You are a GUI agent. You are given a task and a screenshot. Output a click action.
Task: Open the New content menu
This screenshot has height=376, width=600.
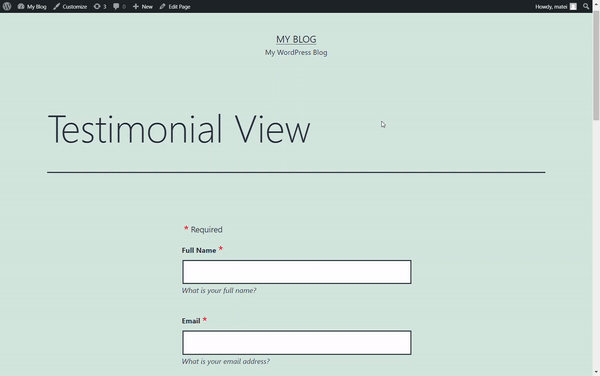[142, 7]
